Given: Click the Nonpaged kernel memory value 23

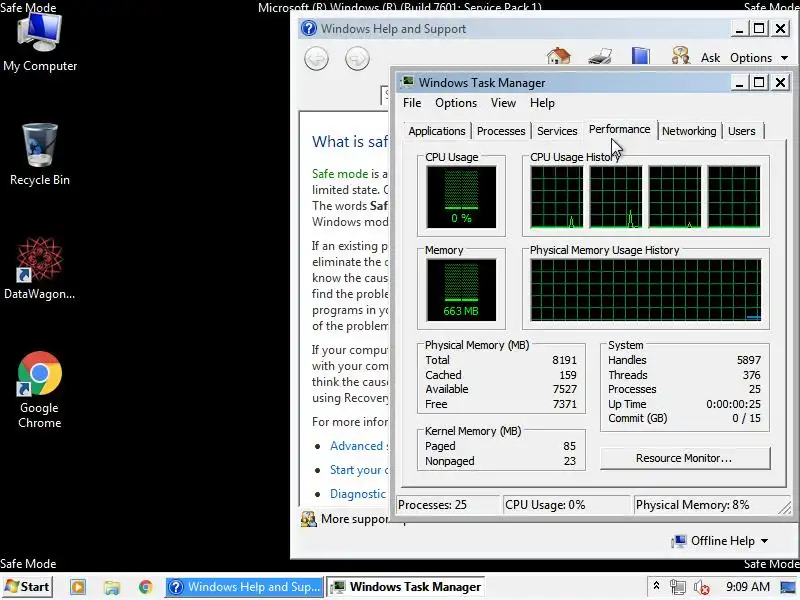Looking at the screenshot, I should pos(569,461).
